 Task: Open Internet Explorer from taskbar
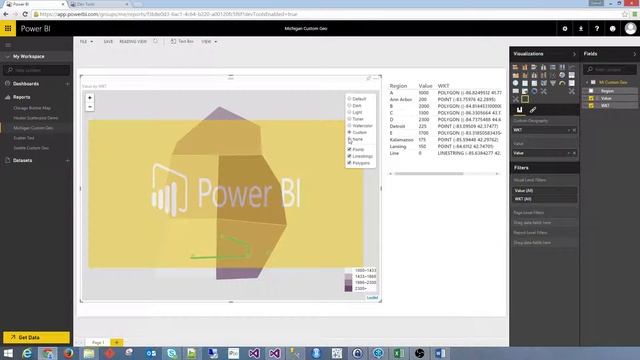27,353
